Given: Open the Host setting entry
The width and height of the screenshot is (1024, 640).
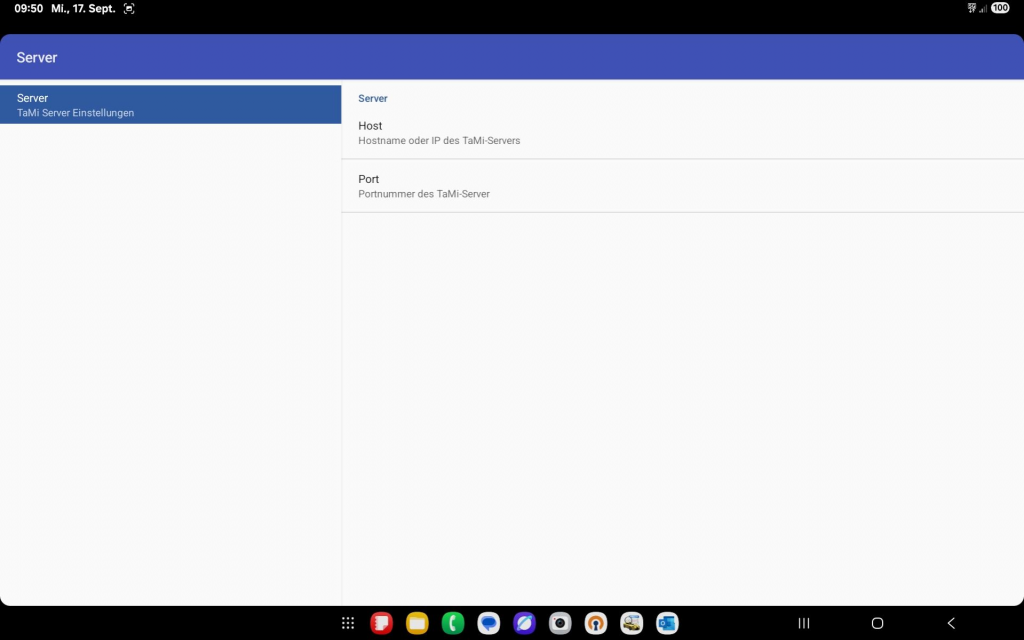Looking at the screenshot, I should pyautogui.click(x=682, y=133).
